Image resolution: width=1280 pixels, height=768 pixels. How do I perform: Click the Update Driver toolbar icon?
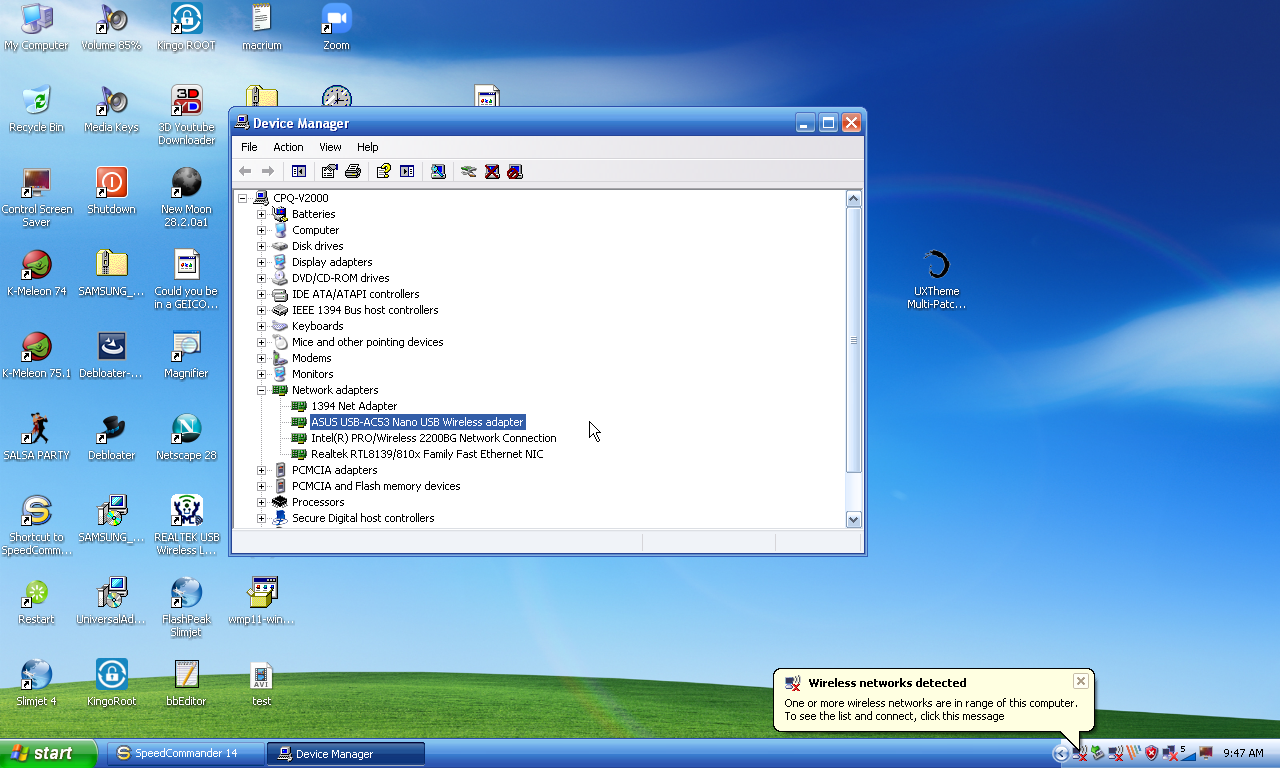[x=468, y=171]
